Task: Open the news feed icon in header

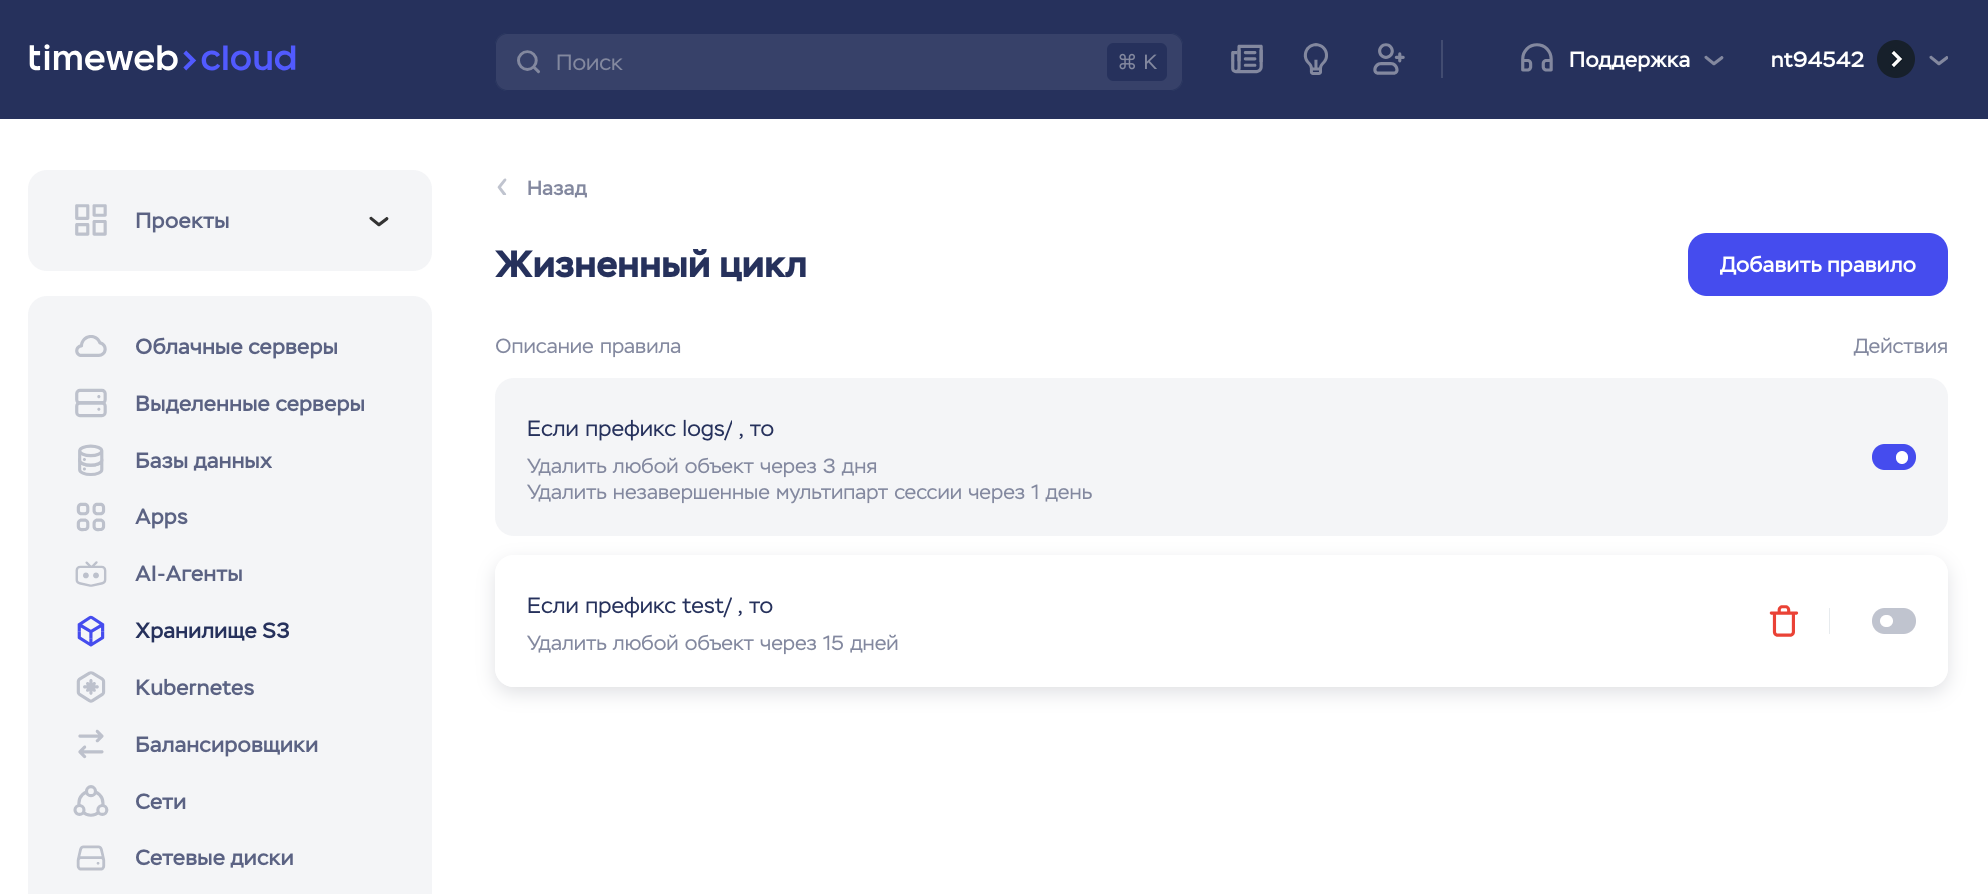Action: tap(1246, 60)
